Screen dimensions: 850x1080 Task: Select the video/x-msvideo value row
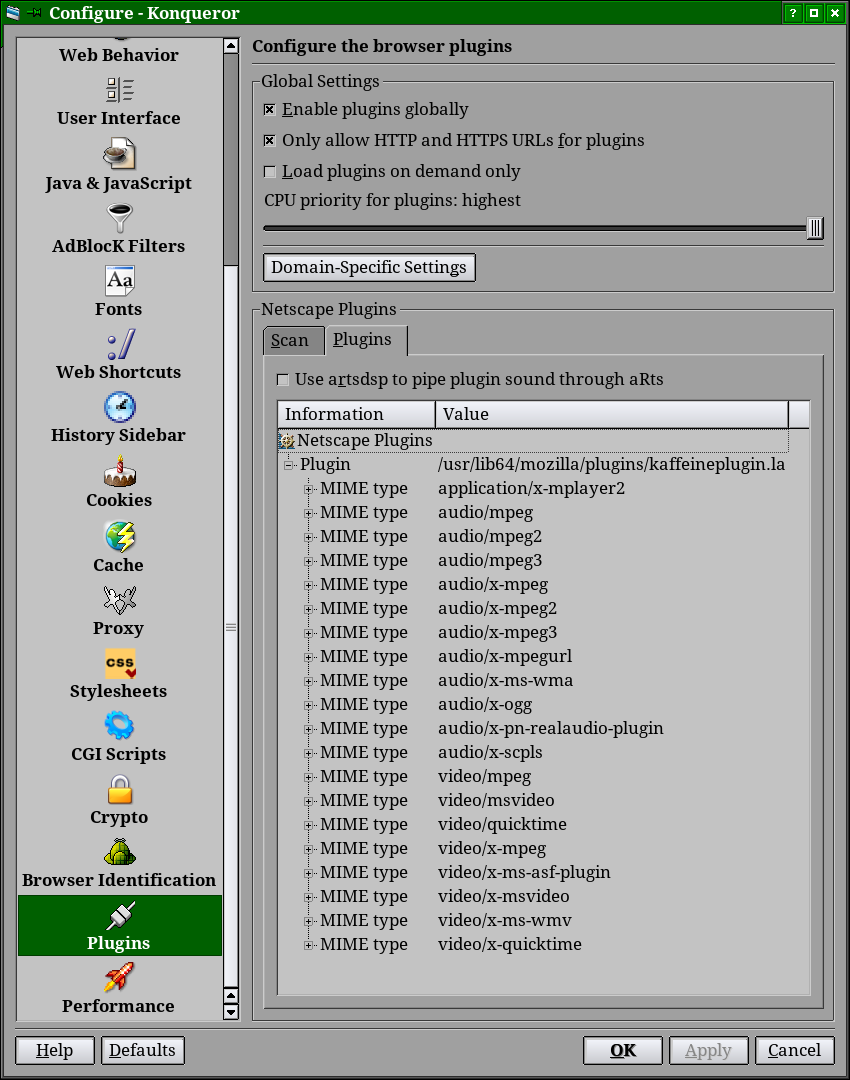click(x=504, y=897)
